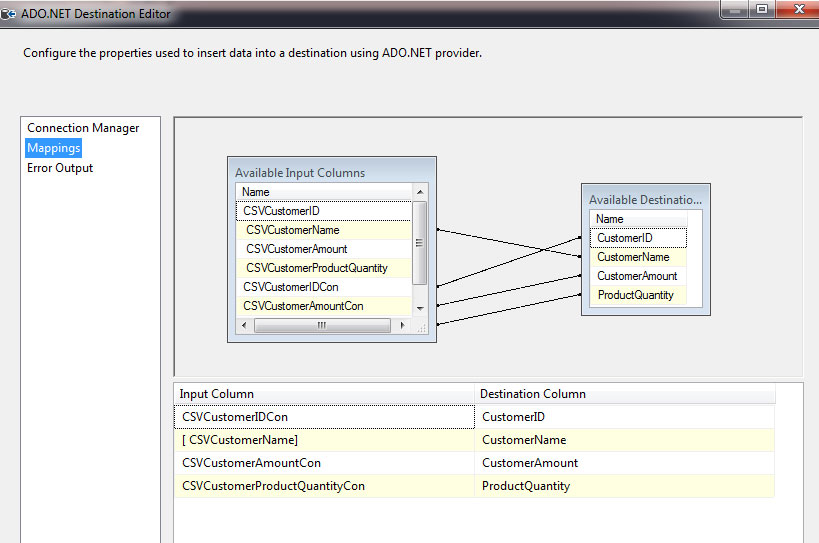The width and height of the screenshot is (819, 543).
Task: Open the Error Output page
Action: (60, 168)
